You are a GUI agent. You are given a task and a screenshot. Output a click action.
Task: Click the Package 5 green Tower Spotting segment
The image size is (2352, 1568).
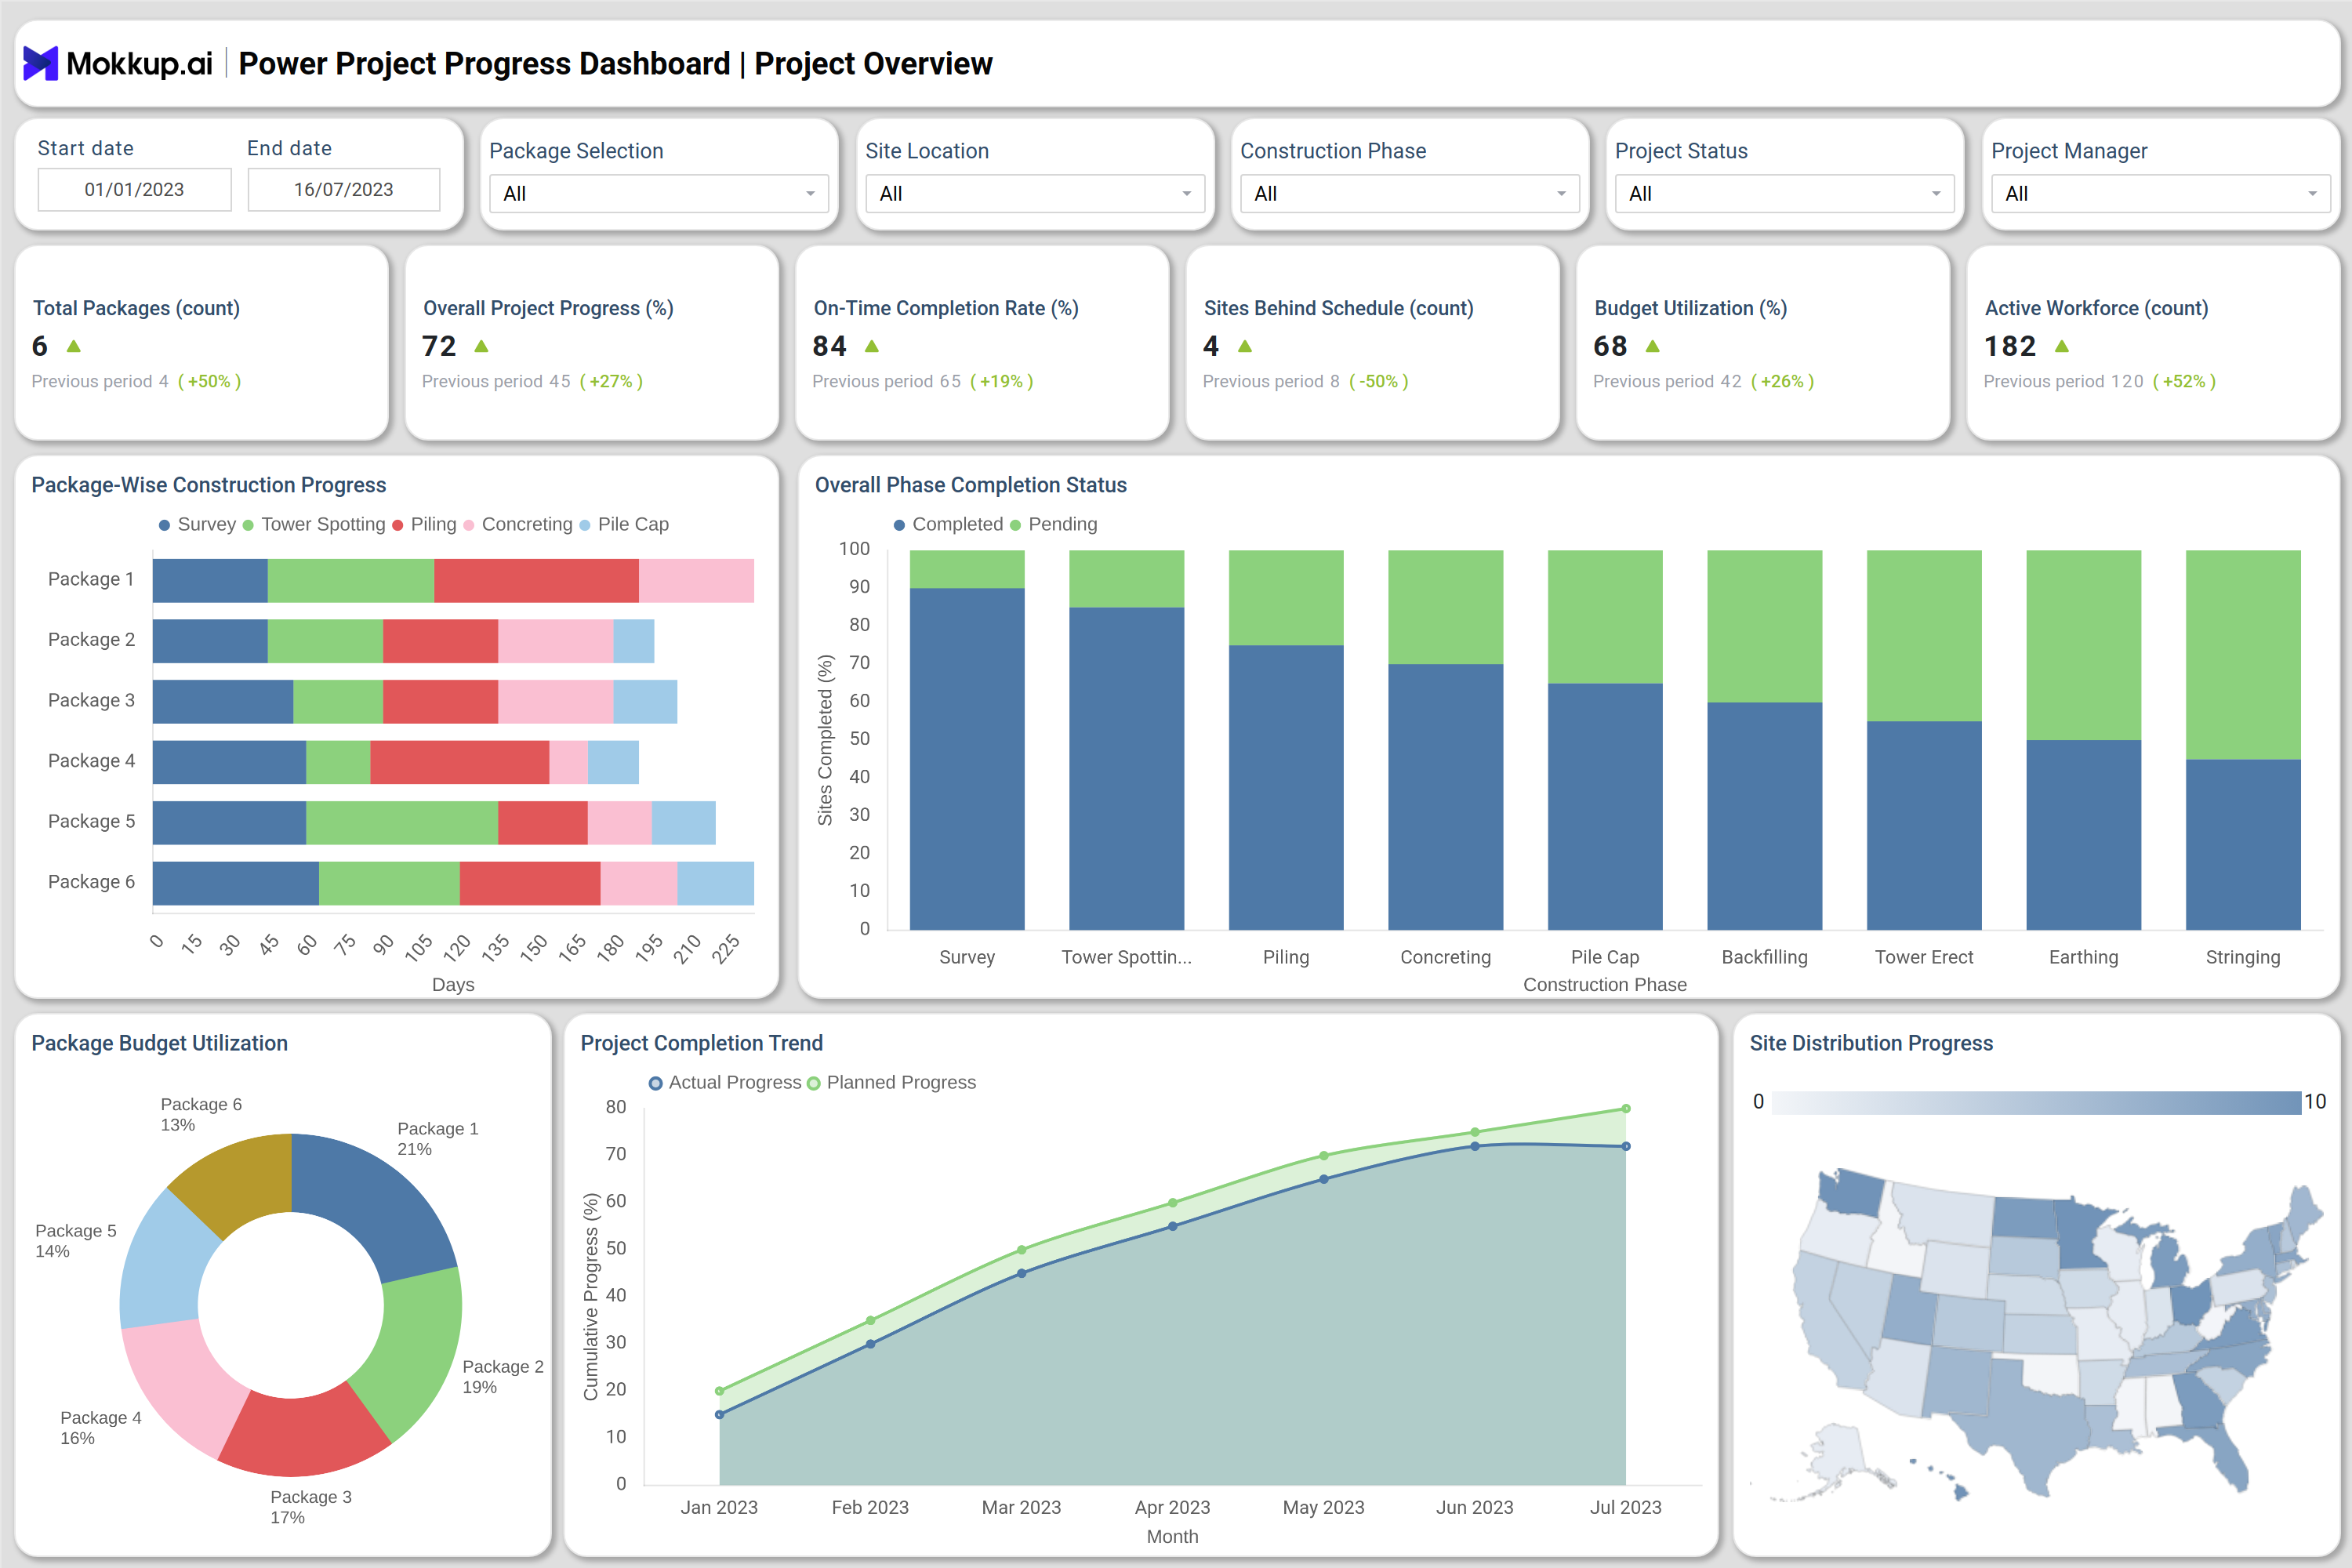point(402,822)
